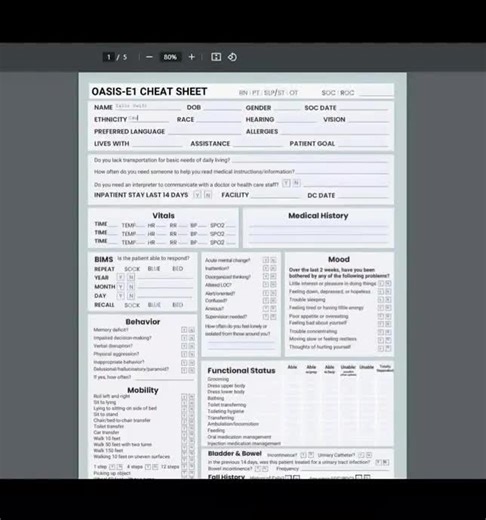Image resolution: width=486 pixels, height=520 pixels.
Task: Click the GENDER blank field
Action: 286,107
